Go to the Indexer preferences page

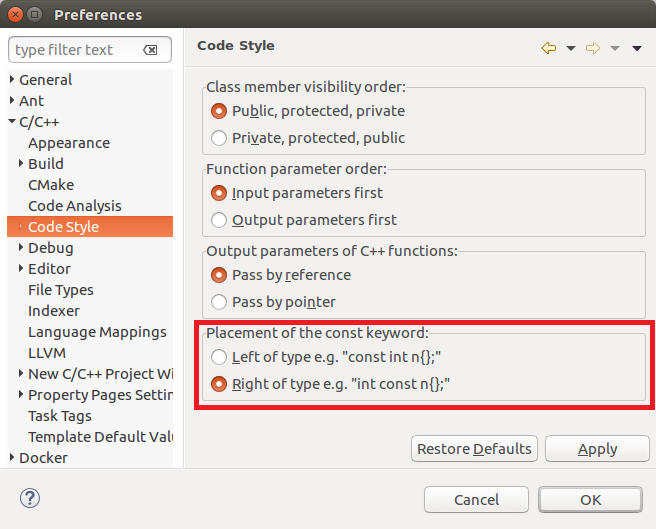click(54, 311)
